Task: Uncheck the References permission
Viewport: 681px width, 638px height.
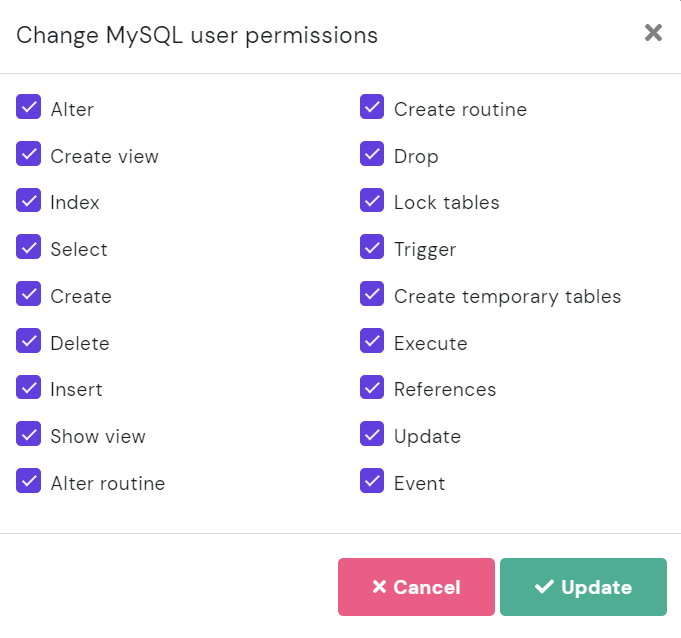Action: 372,387
